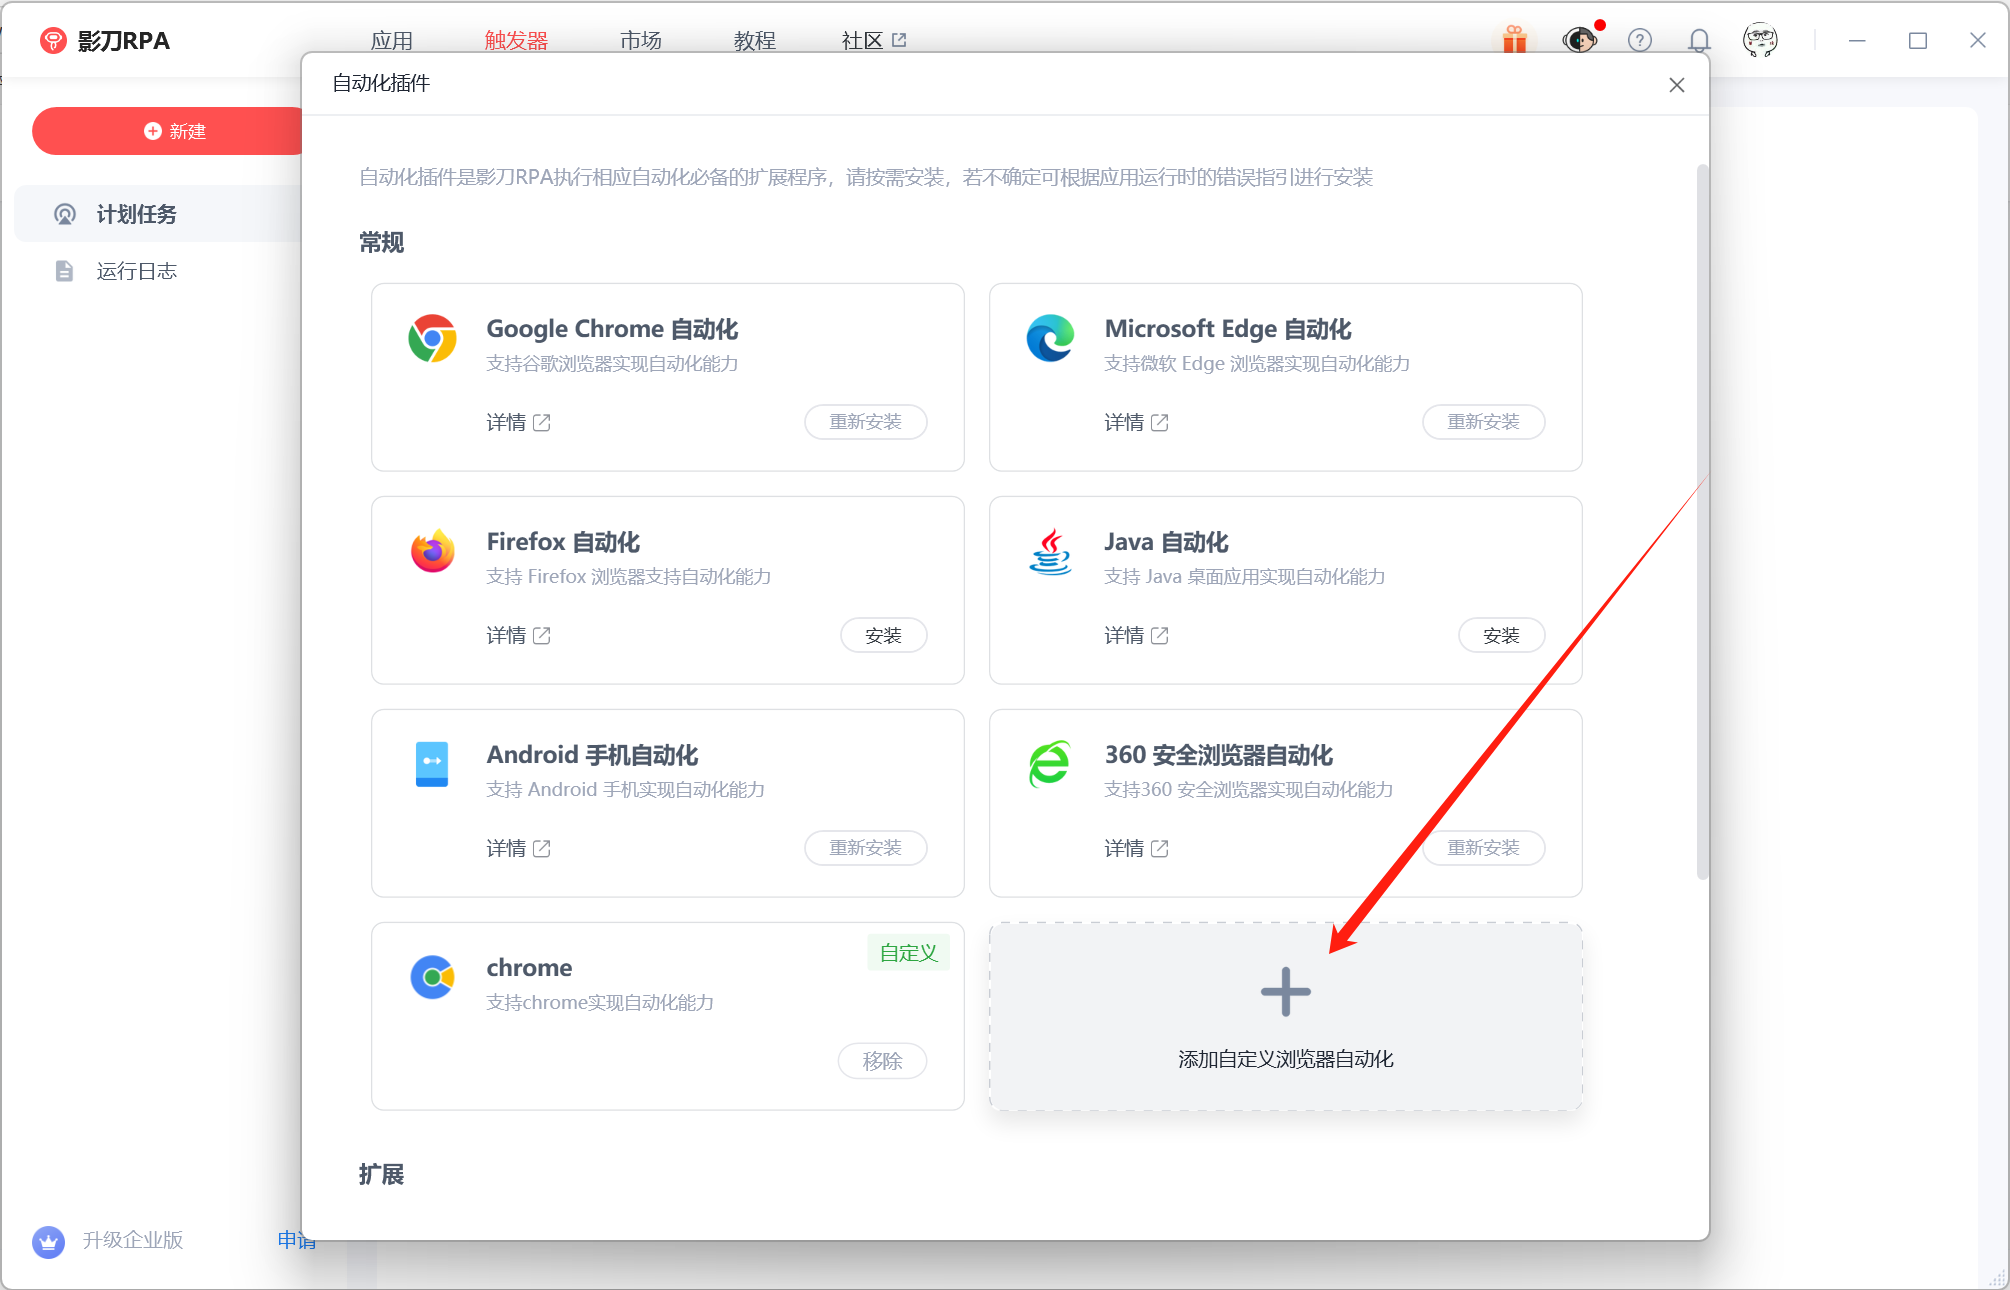The height and width of the screenshot is (1290, 2010).
Task: Click the dialog vertical scrollbar
Action: 1702,520
